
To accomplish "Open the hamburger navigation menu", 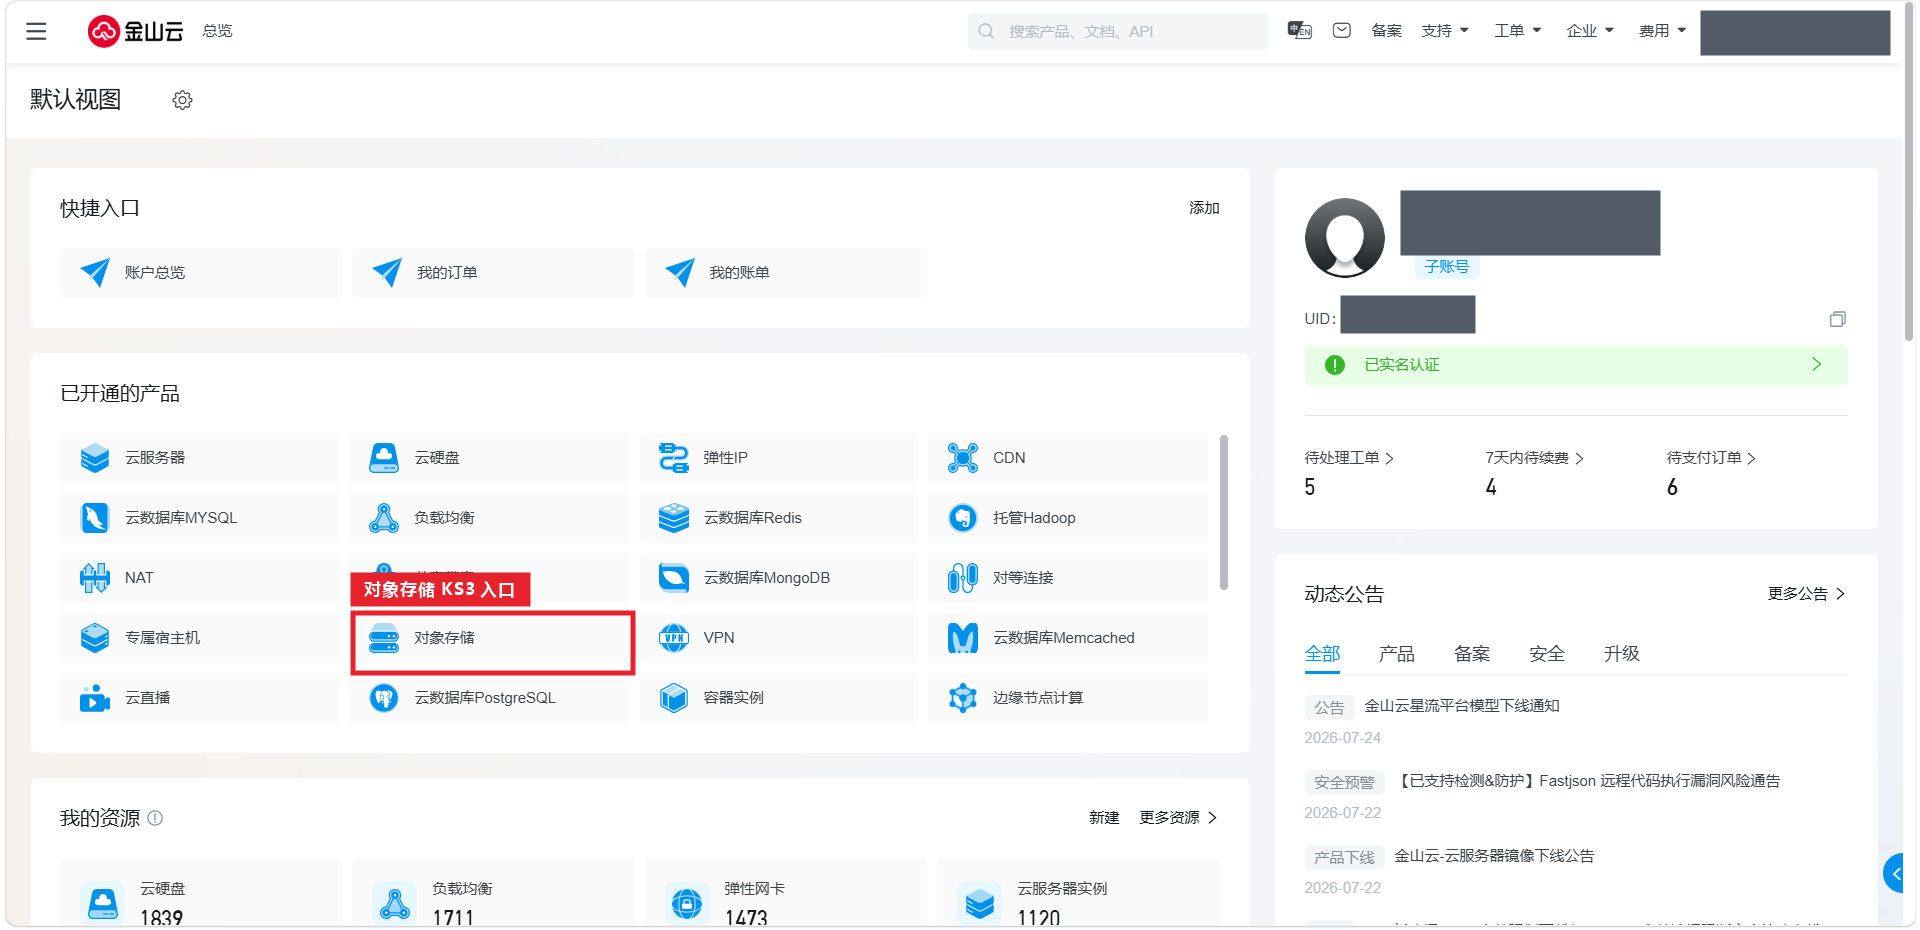I will 37,31.
